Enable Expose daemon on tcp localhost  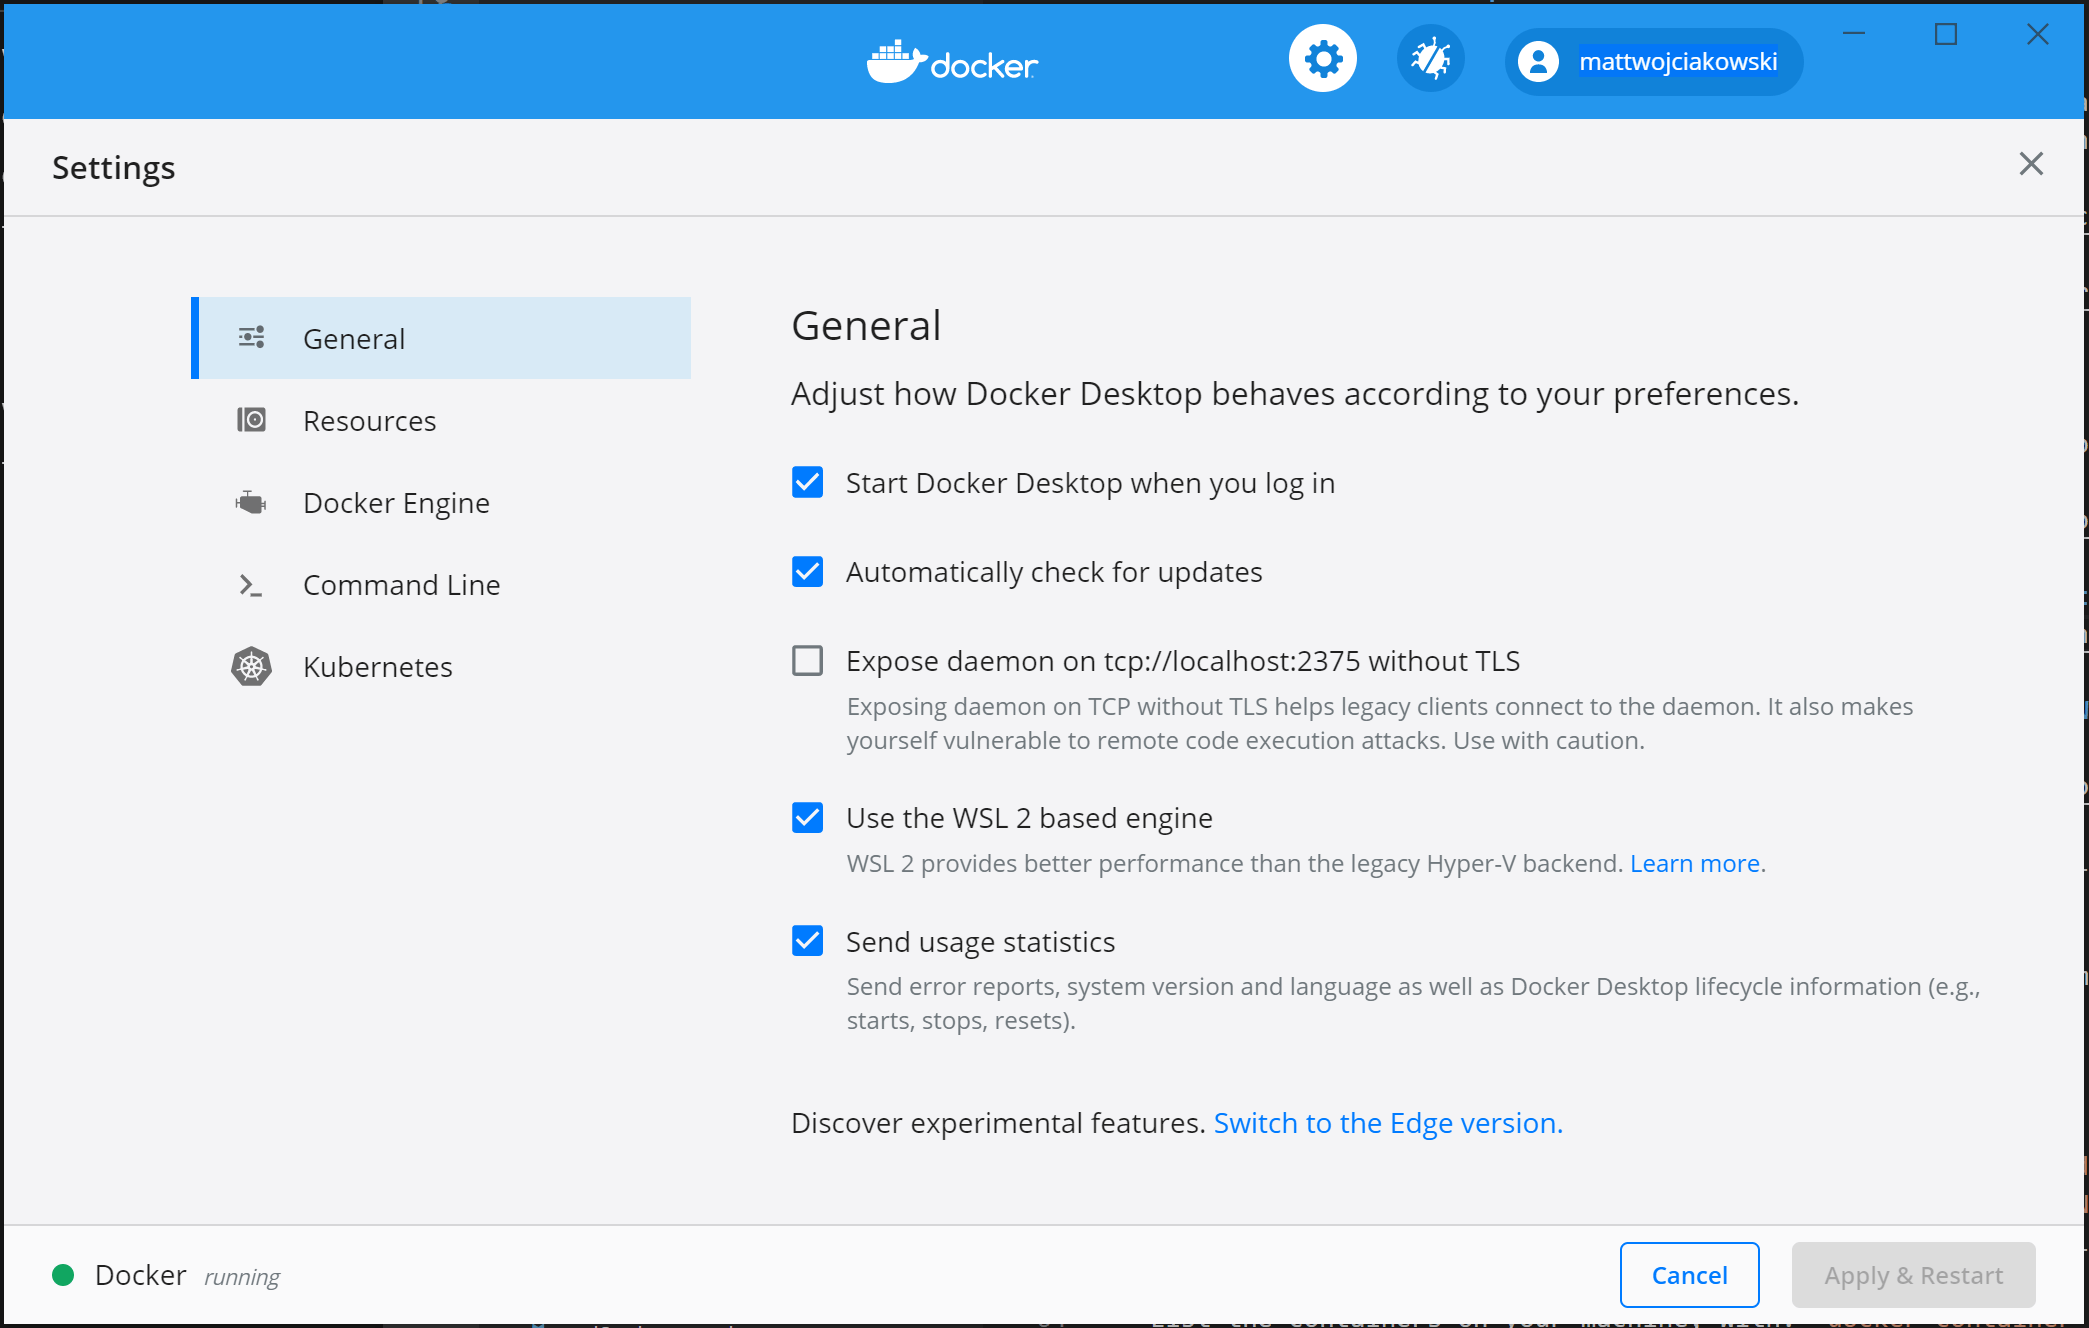tap(807, 661)
